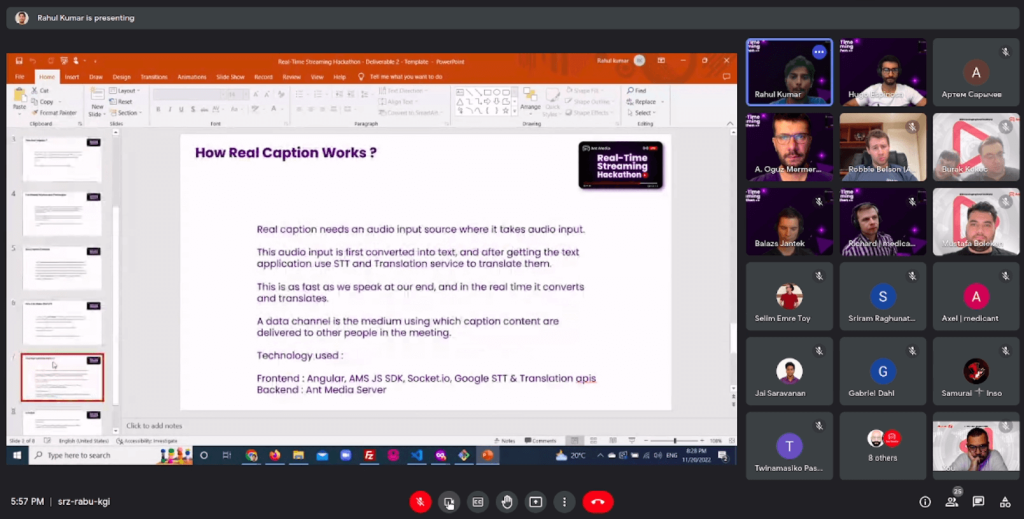This screenshot has width=1024, height=519.
Task: Open the Animations ribbon tab
Action: (192, 77)
